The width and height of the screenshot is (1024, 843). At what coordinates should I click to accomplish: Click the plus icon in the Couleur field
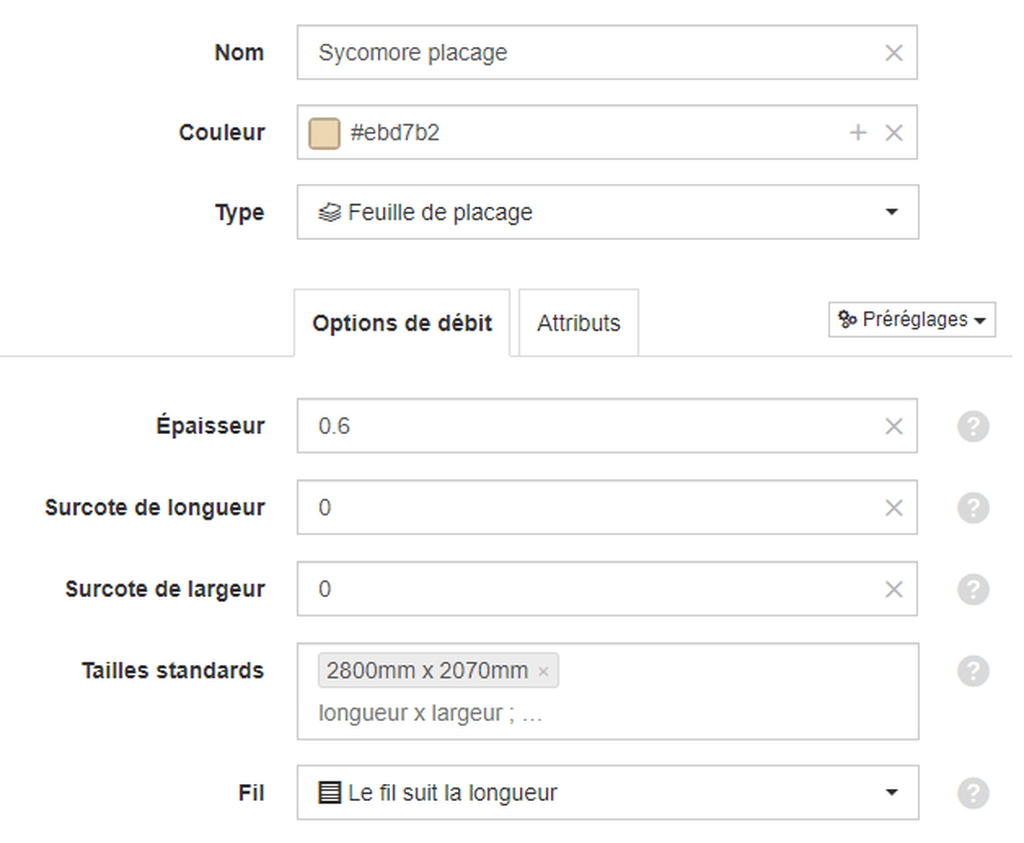(x=857, y=133)
